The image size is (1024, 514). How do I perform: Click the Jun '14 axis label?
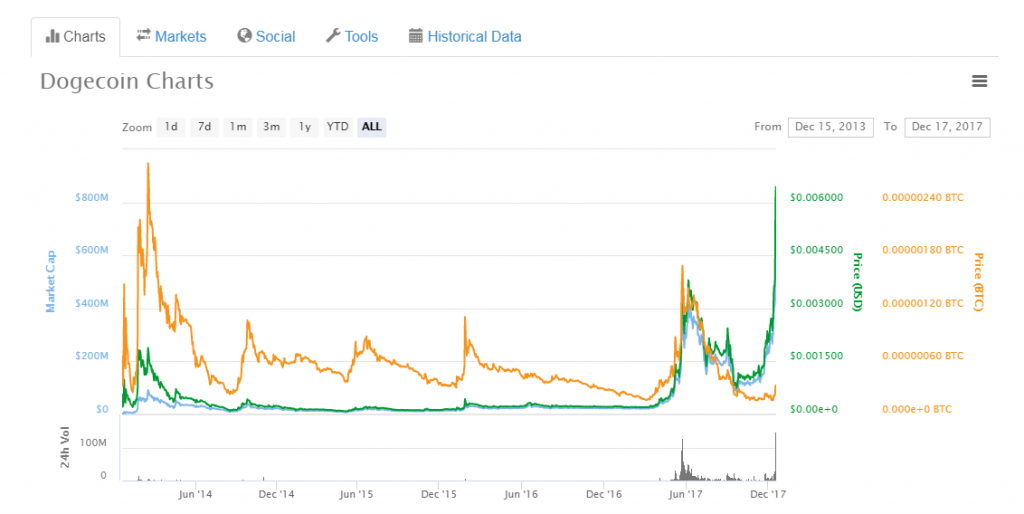195,494
